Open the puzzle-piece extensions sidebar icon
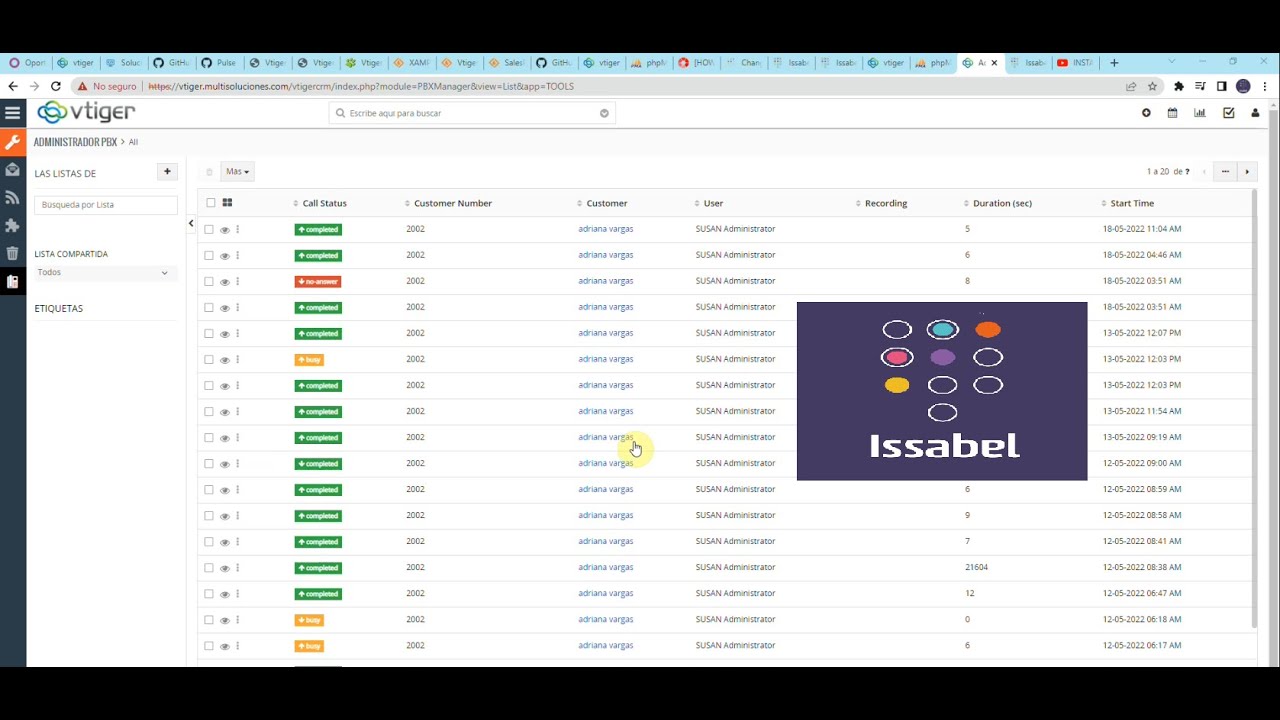Image resolution: width=1280 pixels, height=720 pixels. pyautogui.click(x=13, y=226)
